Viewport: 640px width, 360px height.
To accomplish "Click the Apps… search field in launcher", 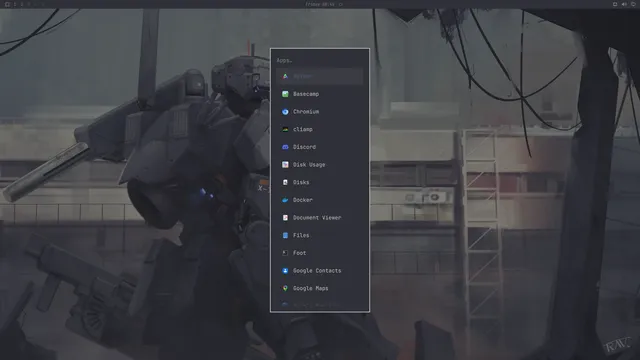I will 320,60.
